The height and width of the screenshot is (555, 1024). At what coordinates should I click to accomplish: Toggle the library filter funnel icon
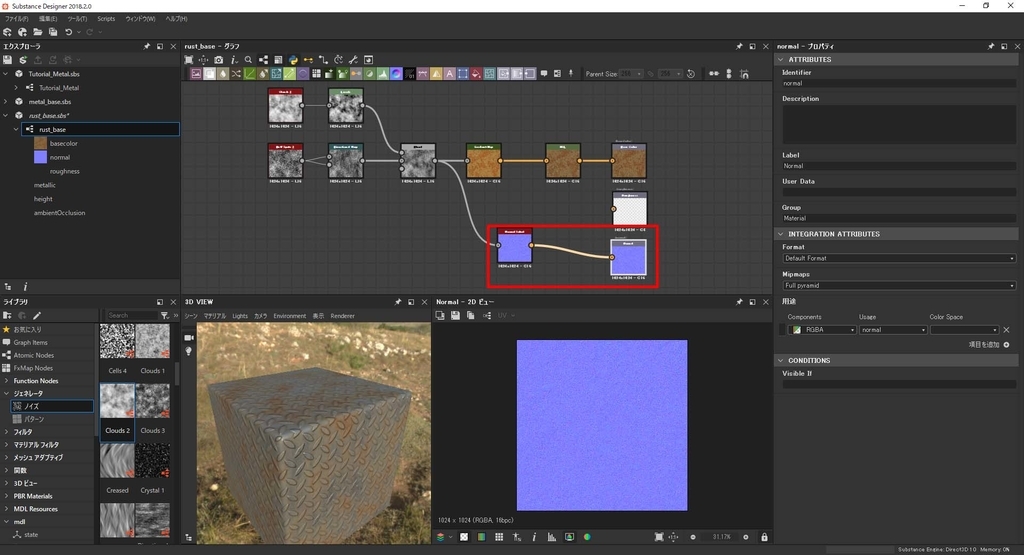click(165, 315)
